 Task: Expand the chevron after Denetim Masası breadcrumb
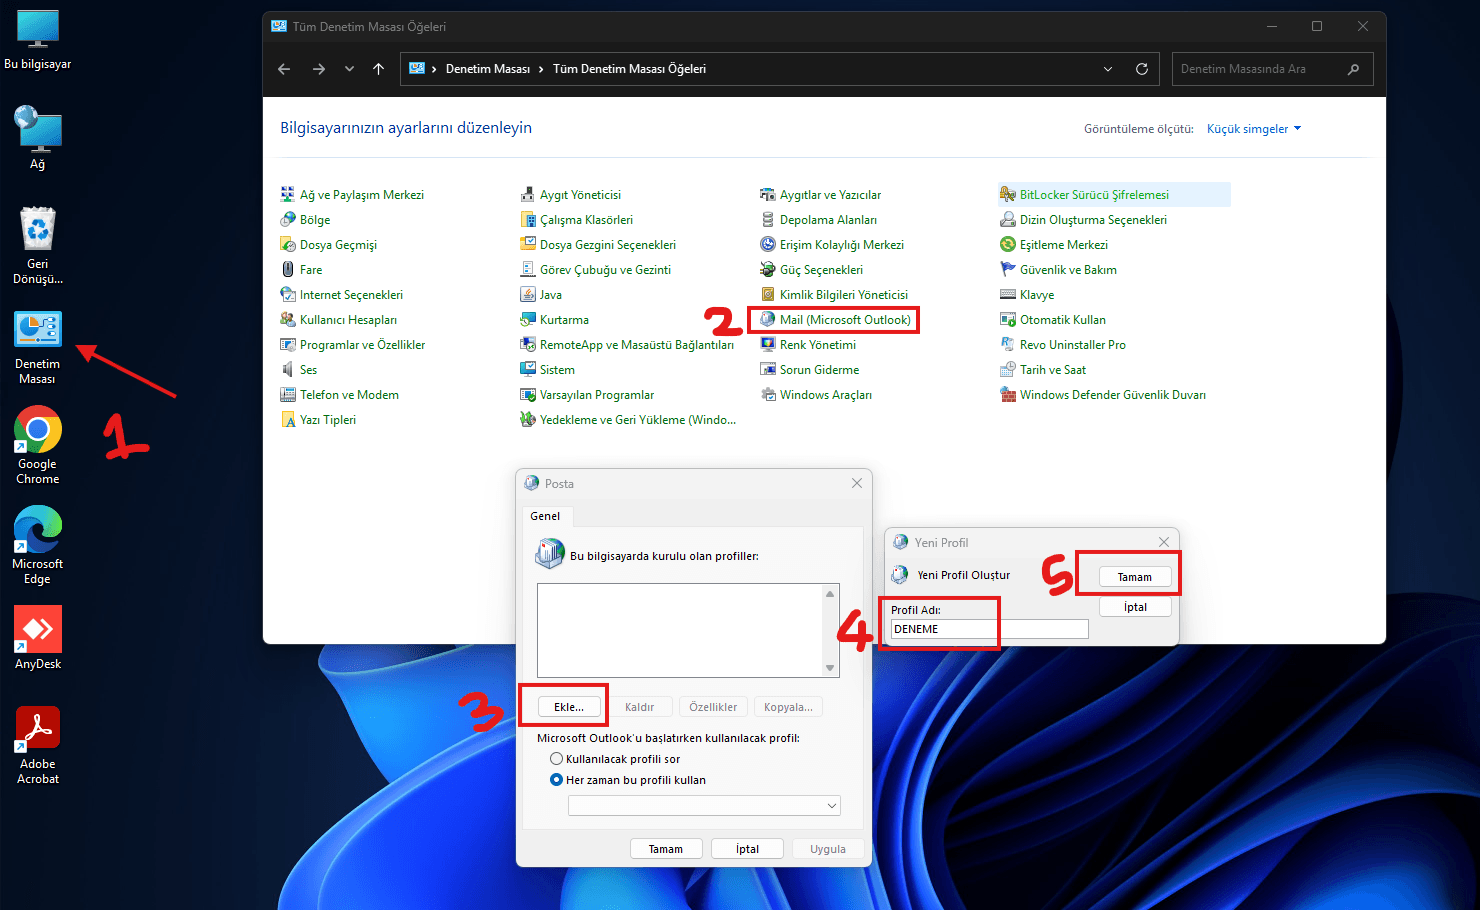[541, 69]
